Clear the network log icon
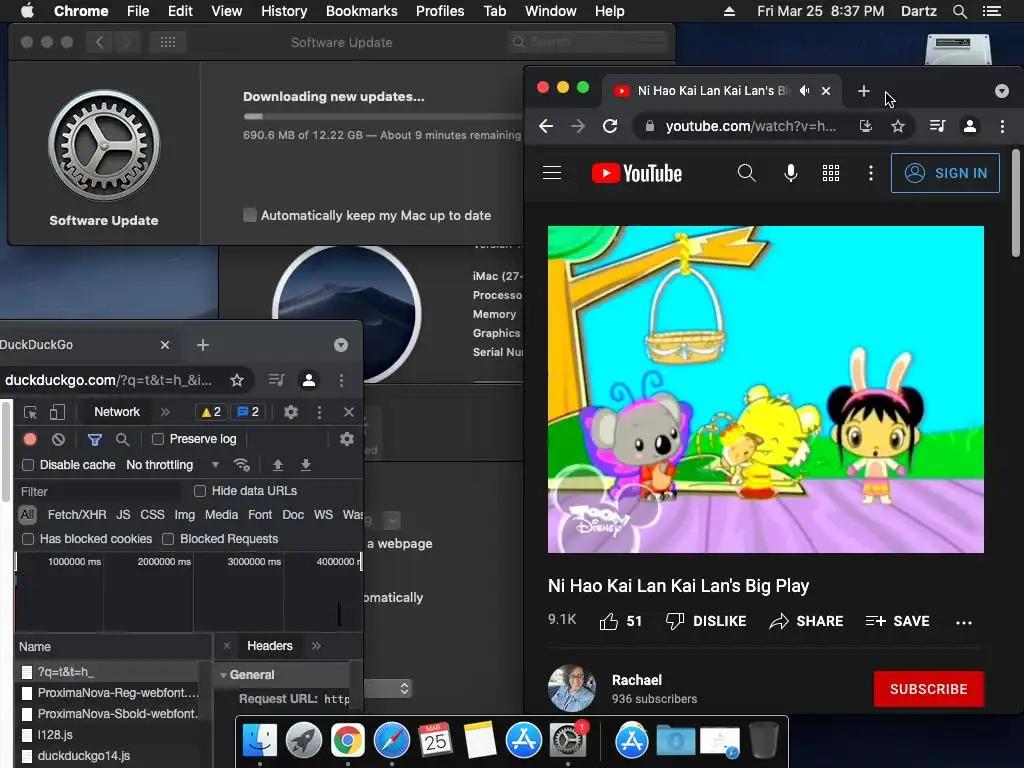Image resolution: width=1024 pixels, height=768 pixels. point(58,439)
